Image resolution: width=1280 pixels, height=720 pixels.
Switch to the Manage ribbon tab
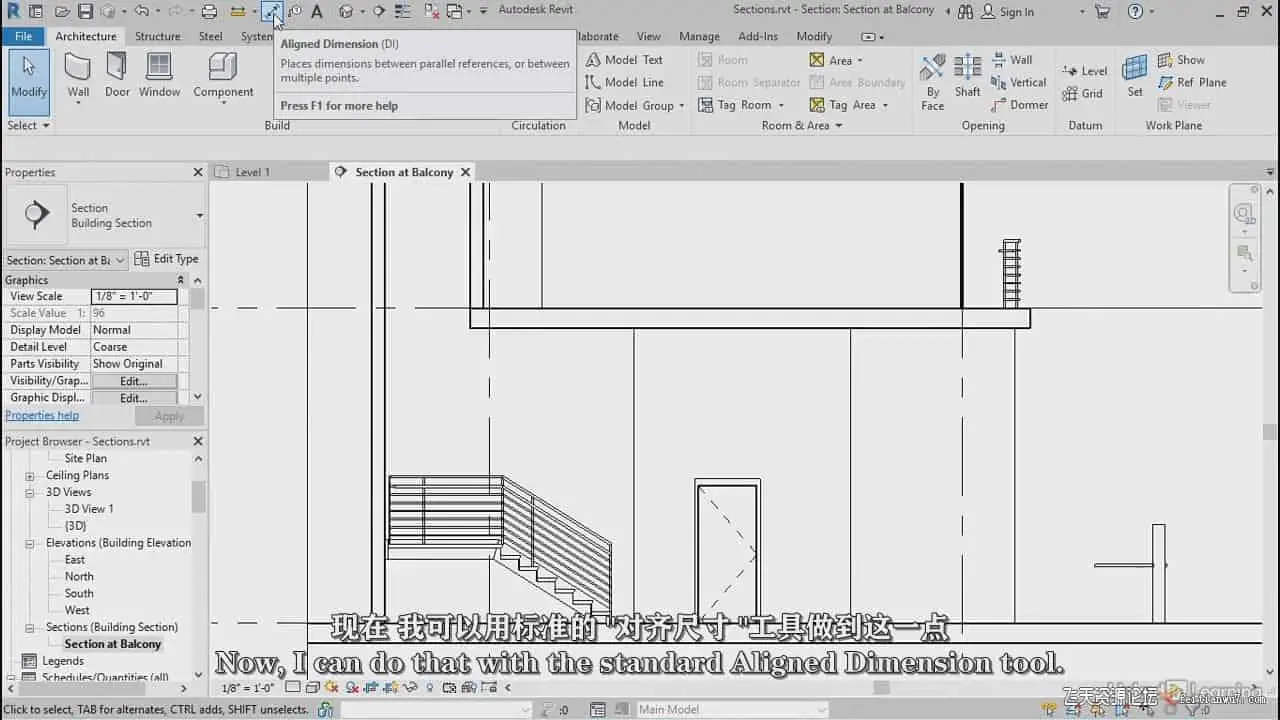tap(699, 37)
